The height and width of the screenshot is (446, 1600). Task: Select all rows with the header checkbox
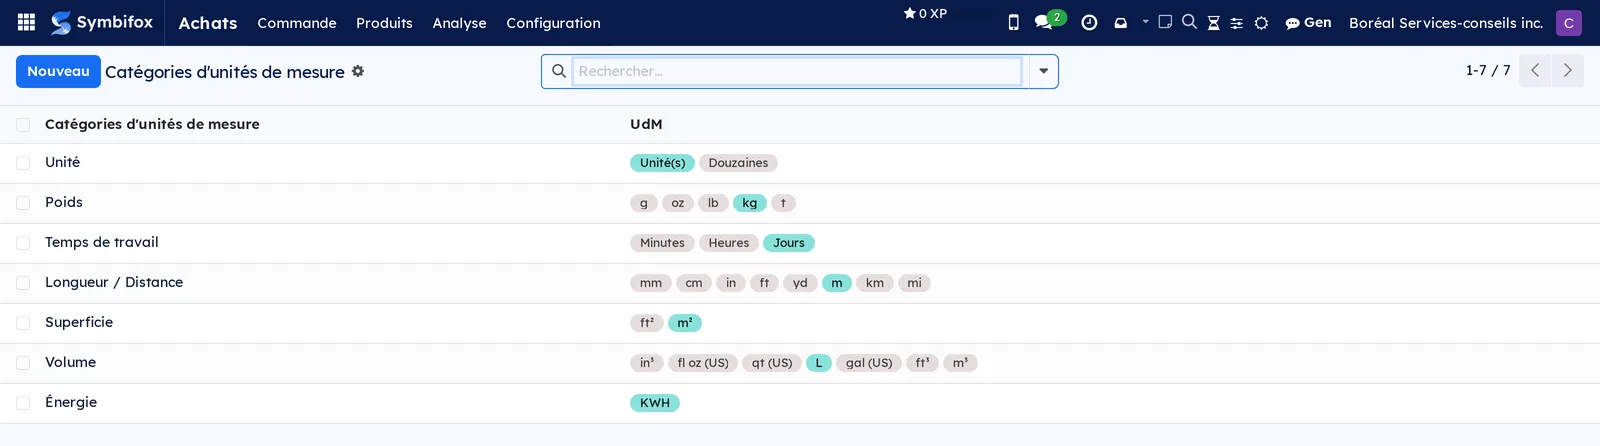click(x=23, y=124)
